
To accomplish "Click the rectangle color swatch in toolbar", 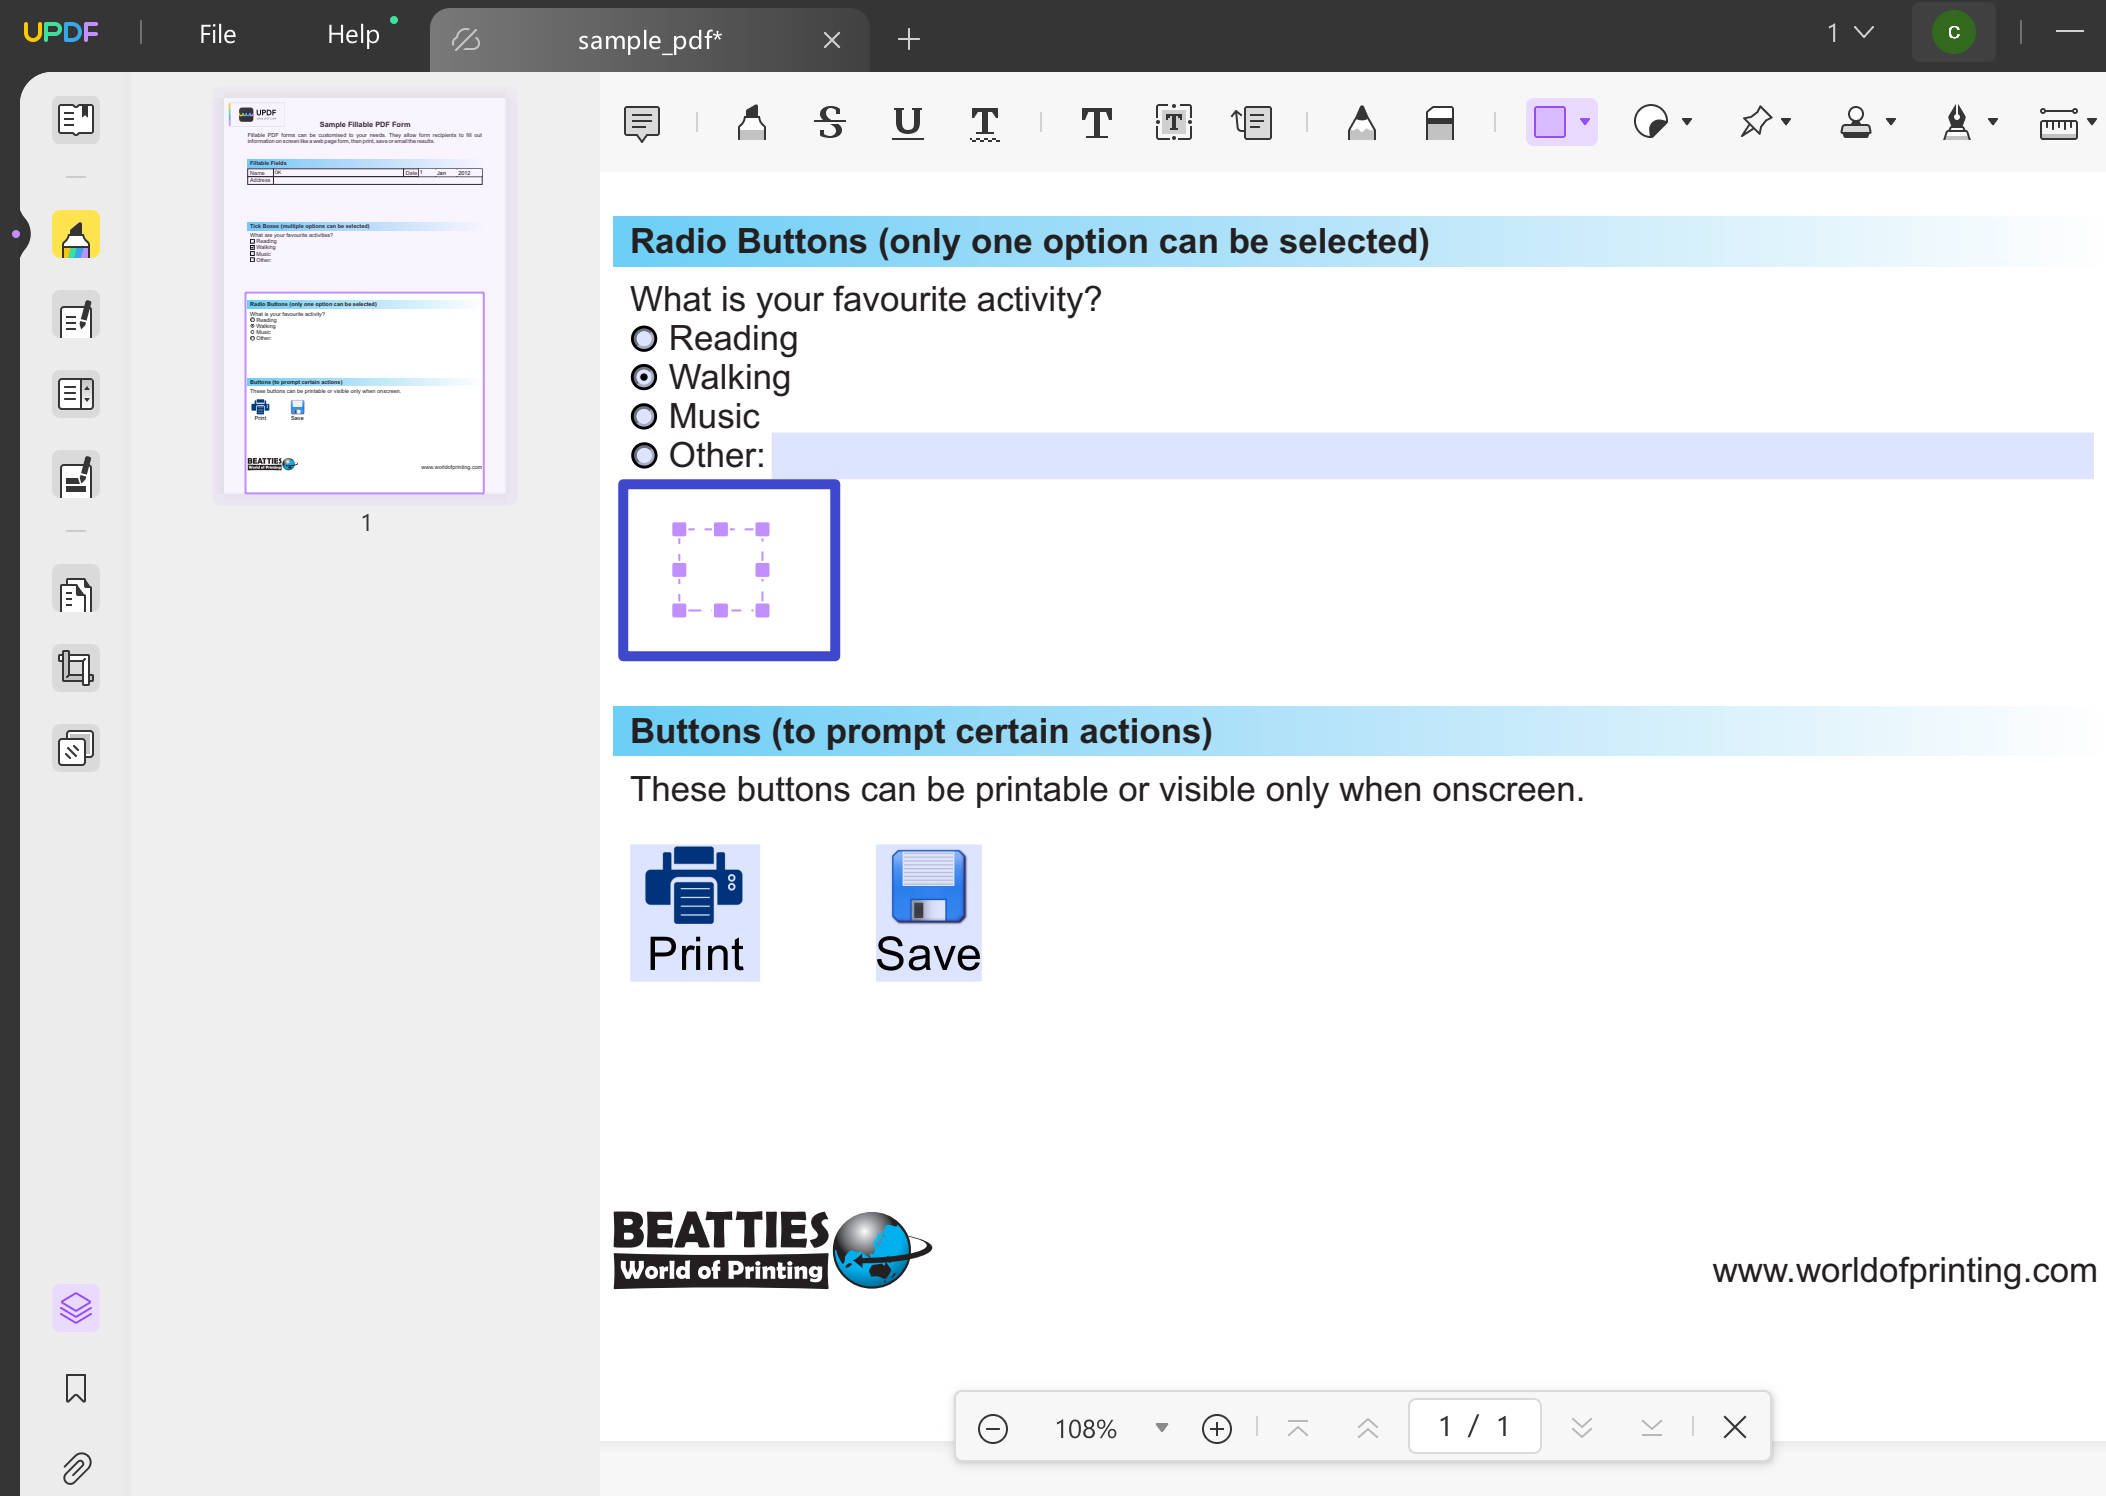I will coord(1552,123).
